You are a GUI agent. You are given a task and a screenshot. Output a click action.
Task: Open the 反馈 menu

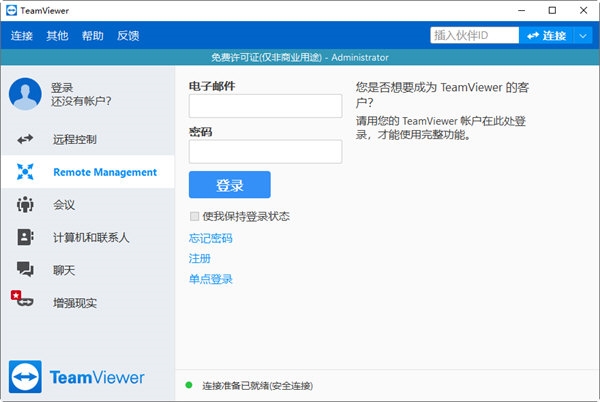(x=128, y=36)
